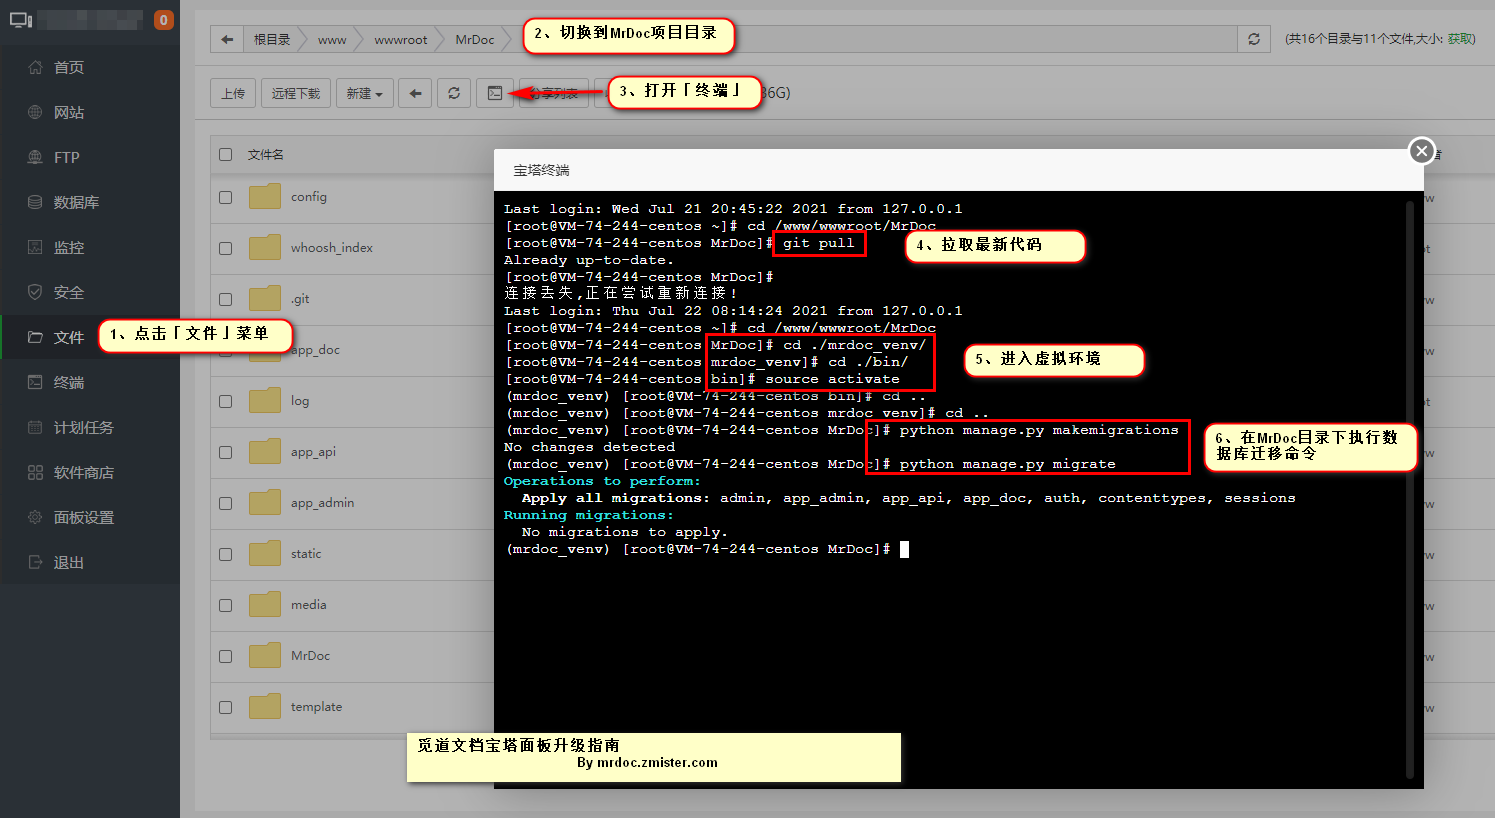
Task: Click the terminal vertical scrollbar
Action: 1410,480
